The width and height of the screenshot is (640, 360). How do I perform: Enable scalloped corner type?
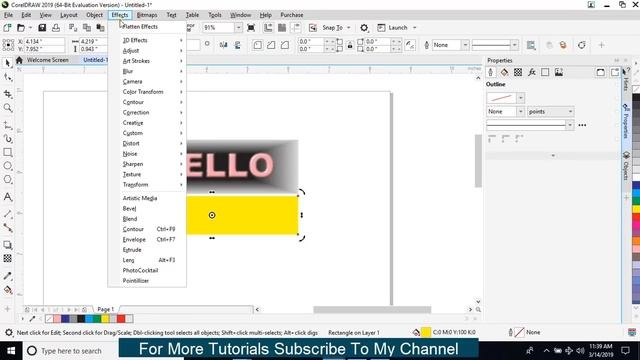271,45
